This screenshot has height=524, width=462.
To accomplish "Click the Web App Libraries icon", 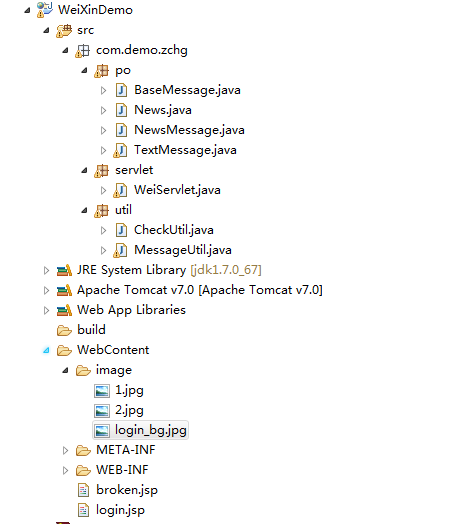I will [64, 310].
